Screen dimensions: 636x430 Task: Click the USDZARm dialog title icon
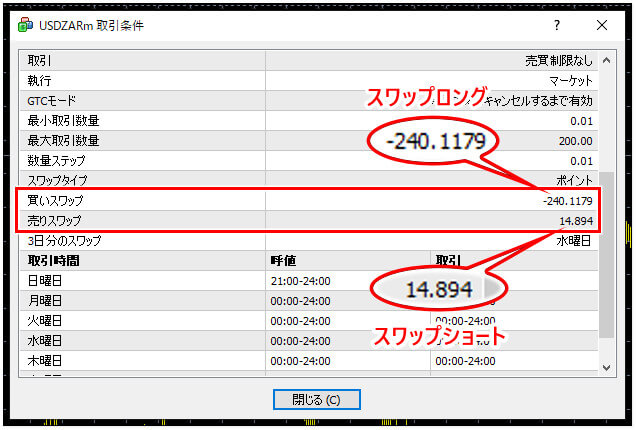click(x=25, y=25)
